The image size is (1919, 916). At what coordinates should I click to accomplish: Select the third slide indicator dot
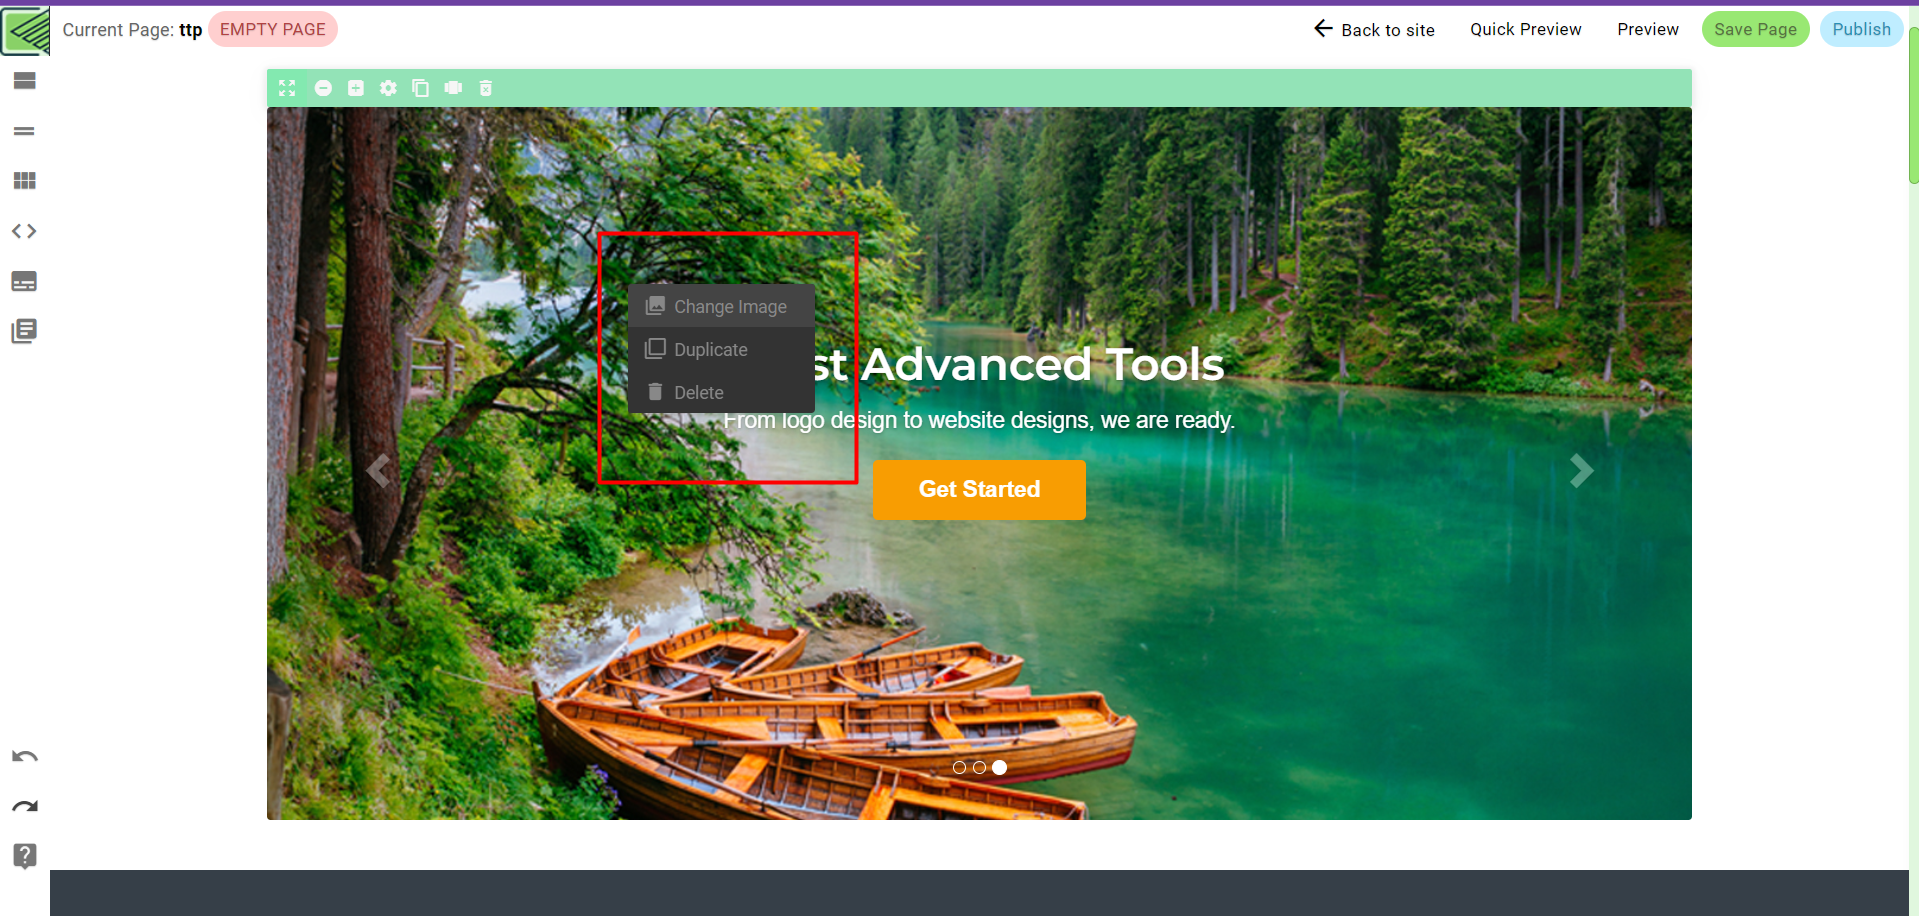pyautogui.click(x=1000, y=767)
